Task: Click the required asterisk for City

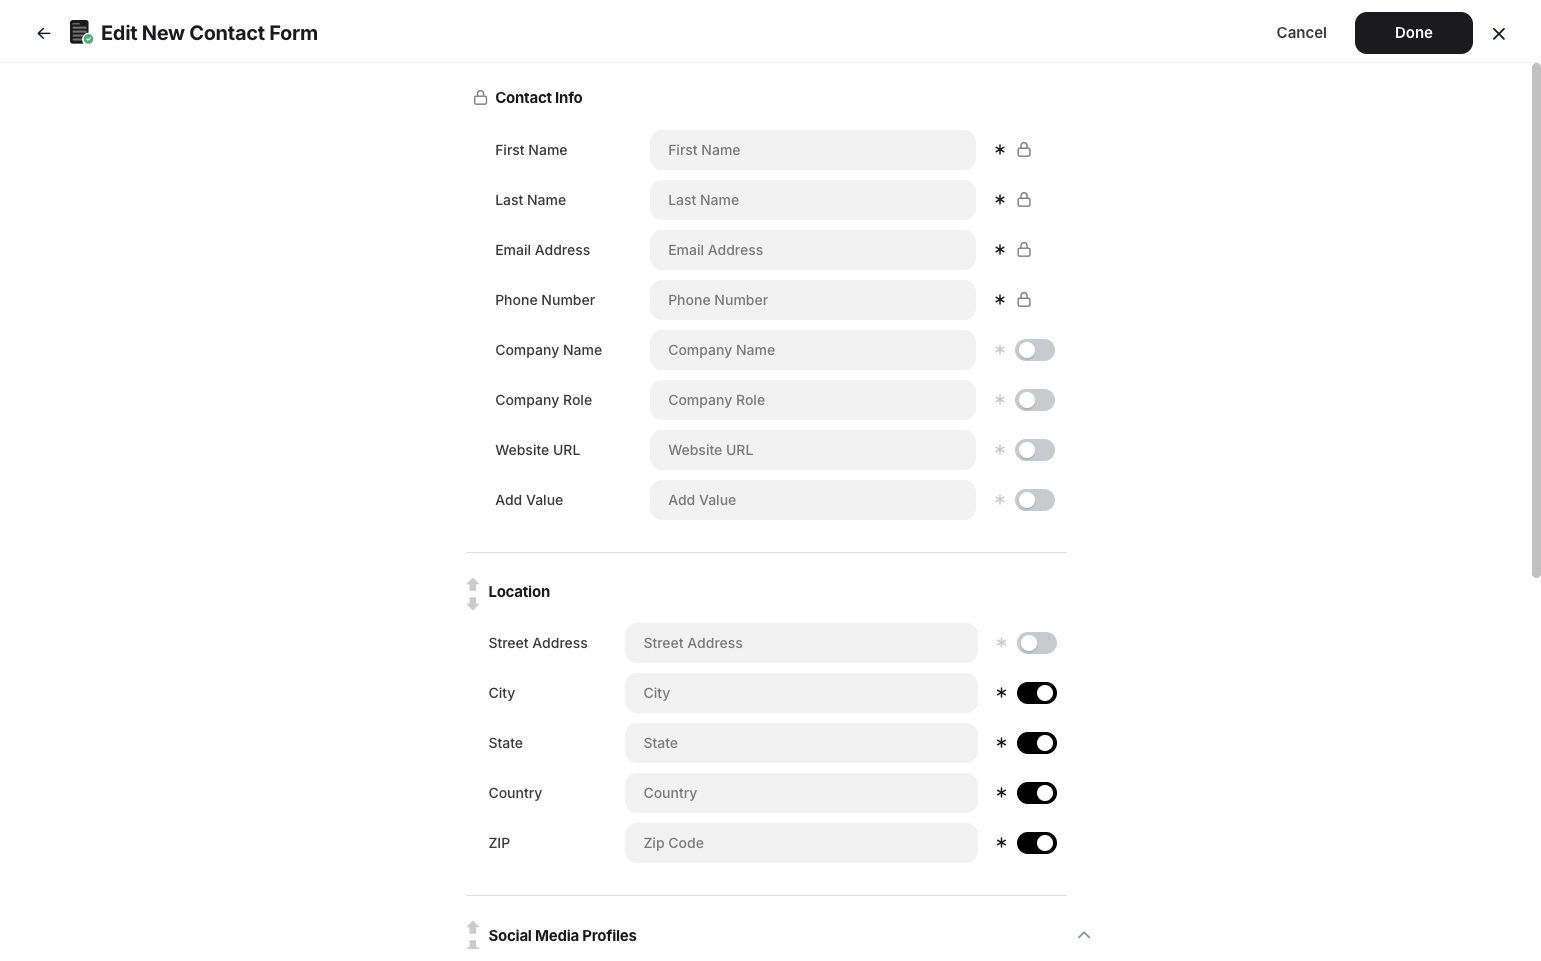Action: [x=1001, y=693]
